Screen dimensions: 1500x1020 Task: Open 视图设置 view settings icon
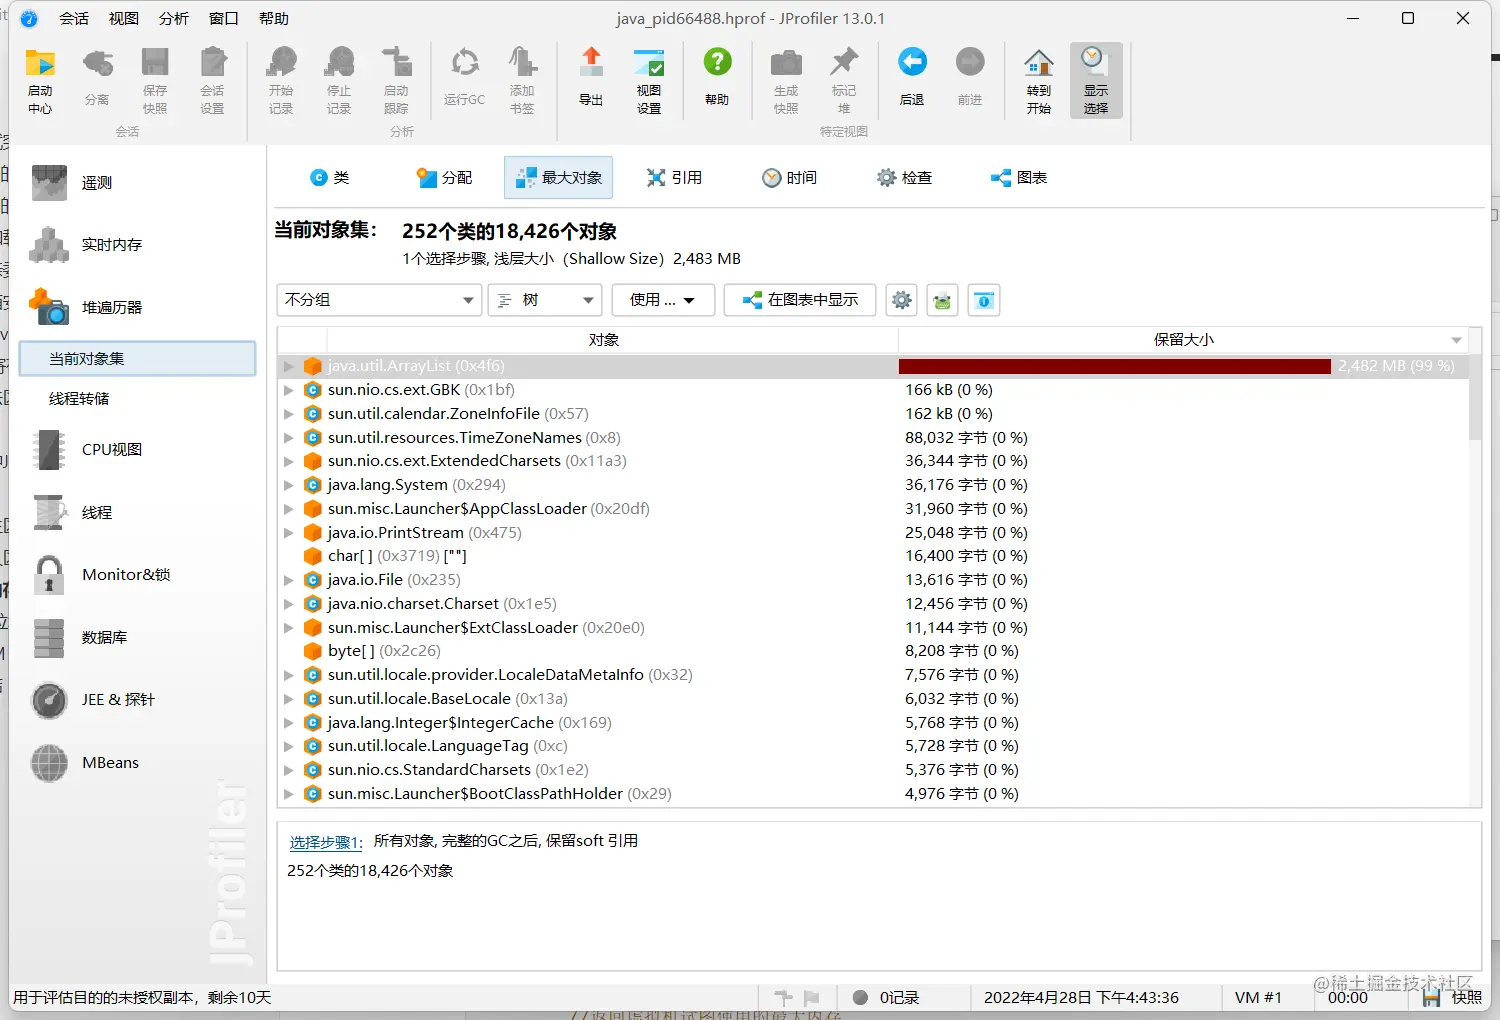pyautogui.click(x=649, y=80)
